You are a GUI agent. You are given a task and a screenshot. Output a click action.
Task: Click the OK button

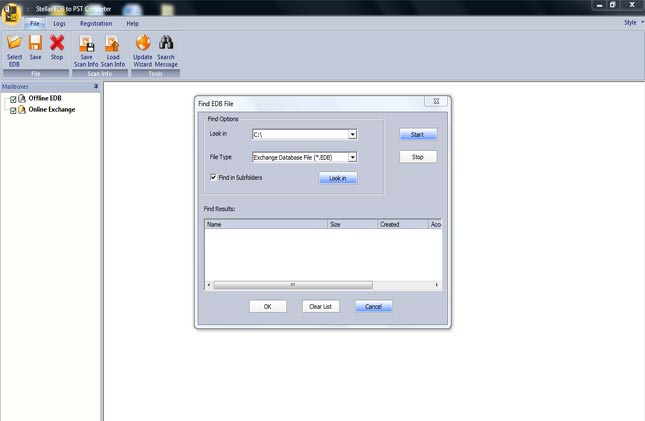267,307
